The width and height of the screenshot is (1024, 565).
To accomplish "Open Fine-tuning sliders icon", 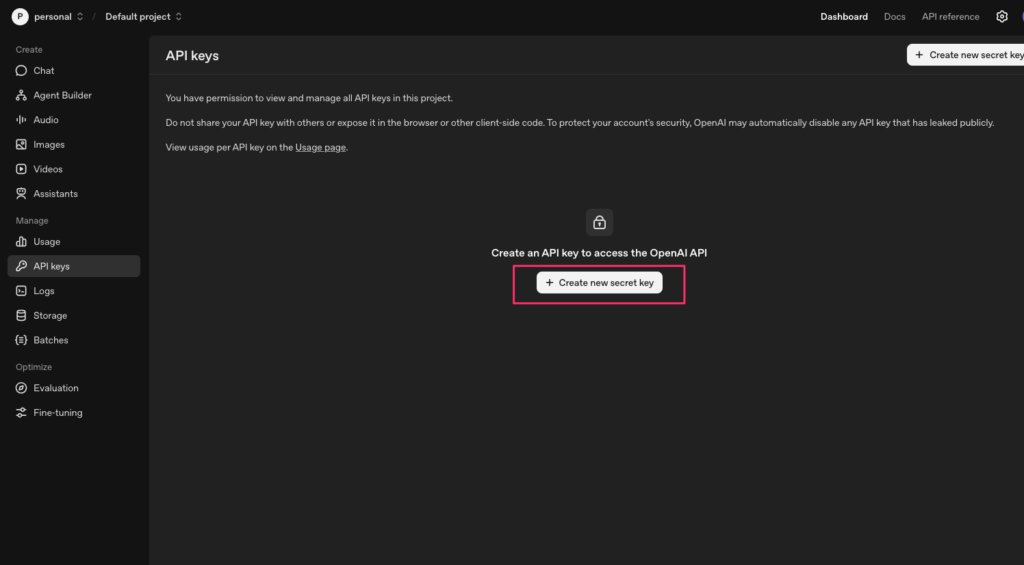I will coord(21,413).
